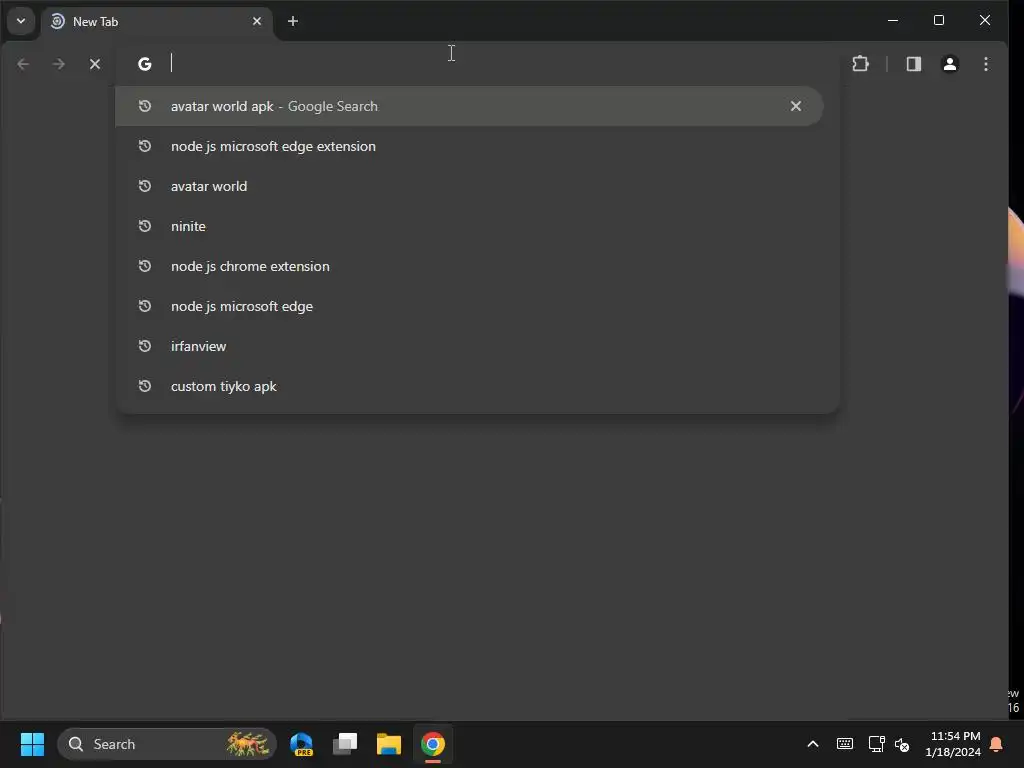Image resolution: width=1024 pixels, height=768 pixels.
Task: Open notifications bell icon
Action: 997,744
